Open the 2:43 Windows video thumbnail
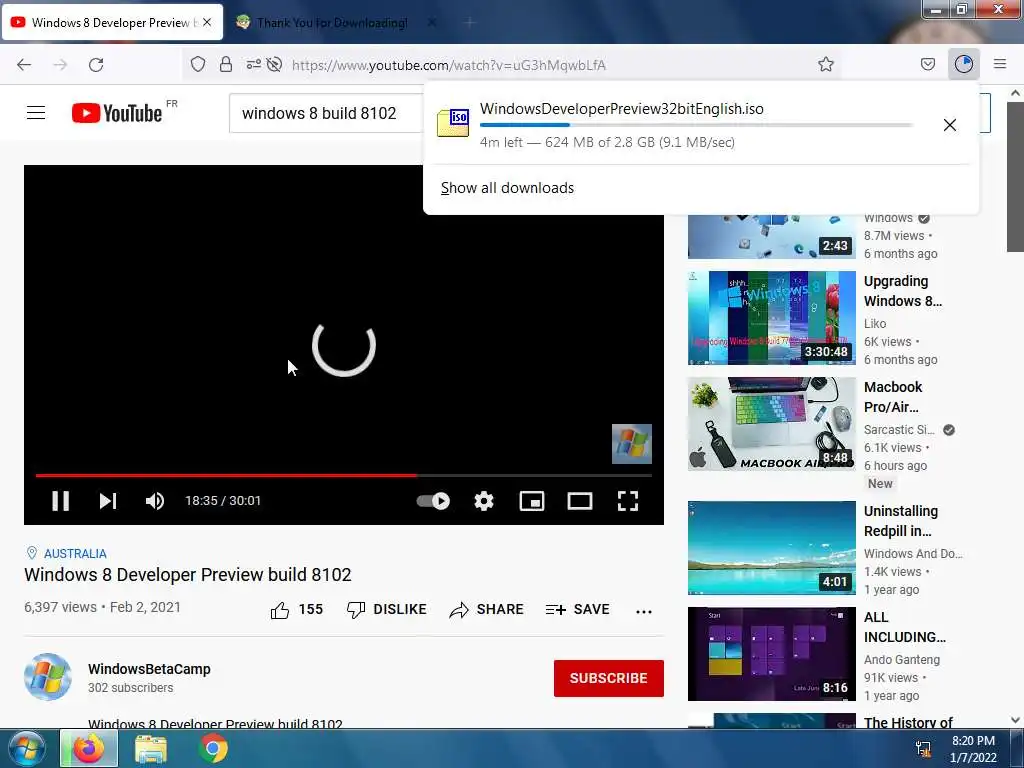Screen dimensions: 1024x768 771,236
